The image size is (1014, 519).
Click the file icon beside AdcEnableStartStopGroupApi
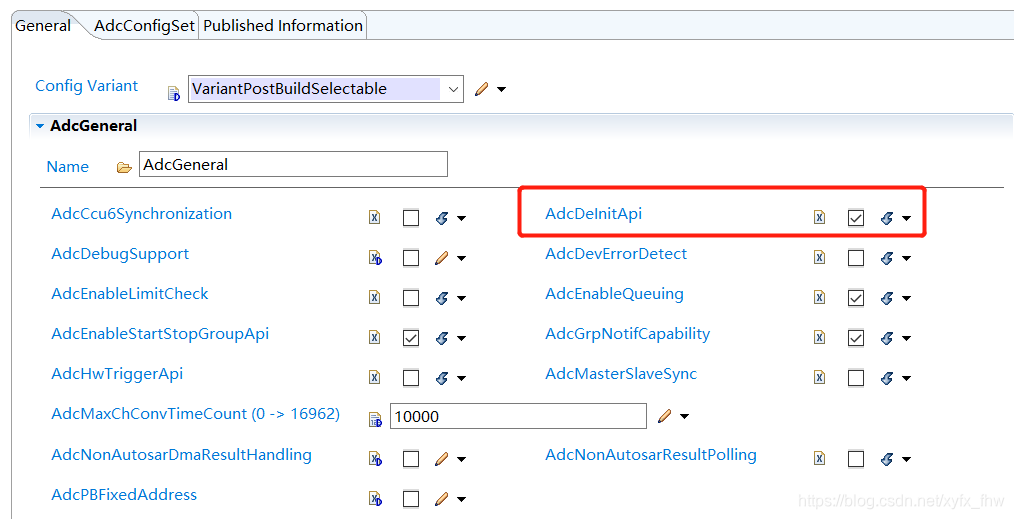pyautogui.click(x=374, y=338)
